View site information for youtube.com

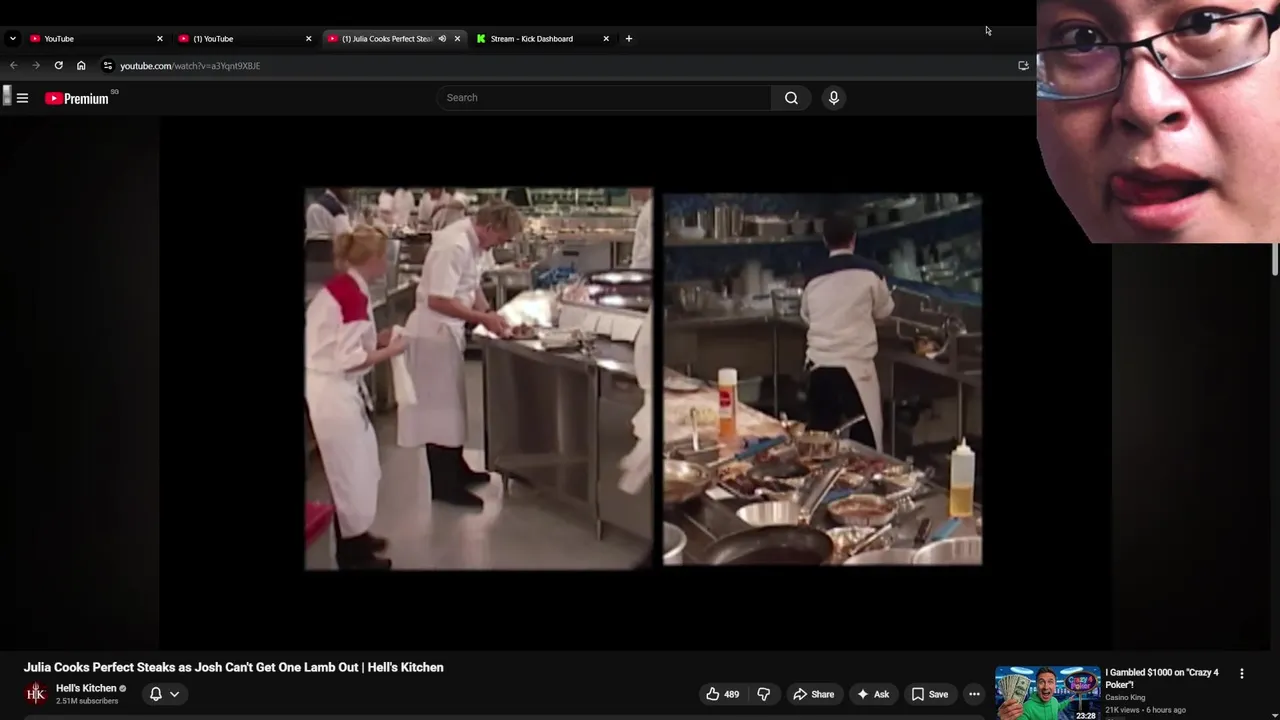(x=108, y=65)
